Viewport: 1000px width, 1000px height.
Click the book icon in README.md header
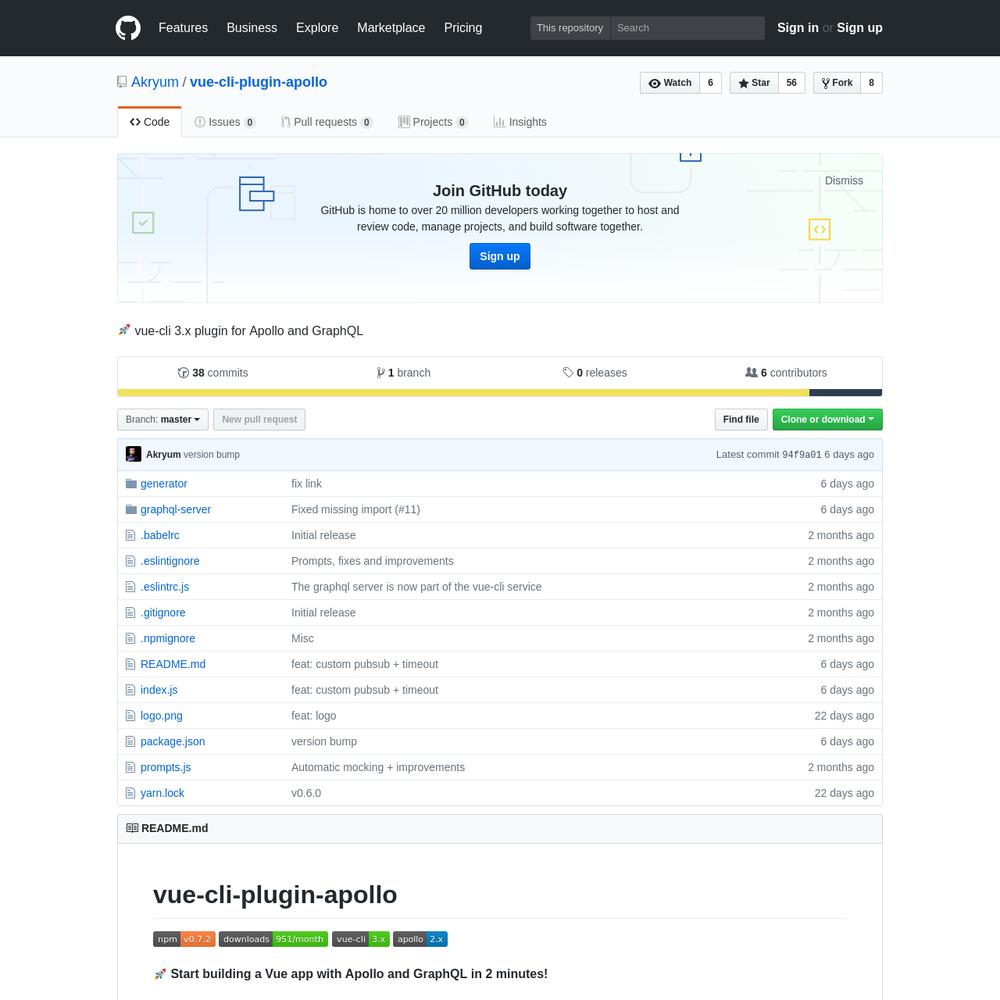pyautogui.click(x=132, y=828)
